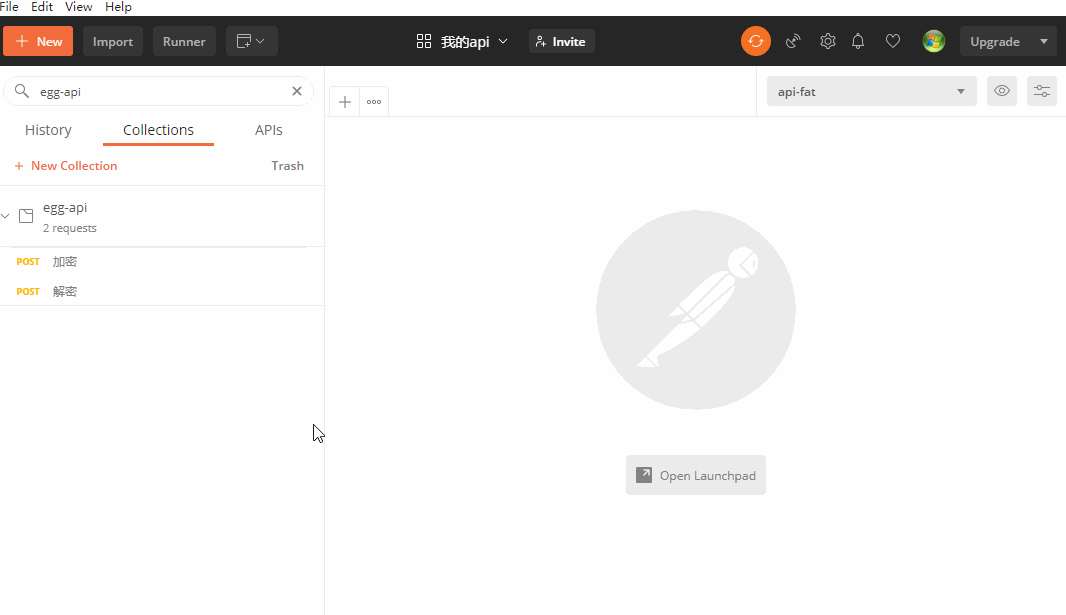
Task: Open the manage environments settings icon
Action: pyautogui.click(x=1041, y=91)
